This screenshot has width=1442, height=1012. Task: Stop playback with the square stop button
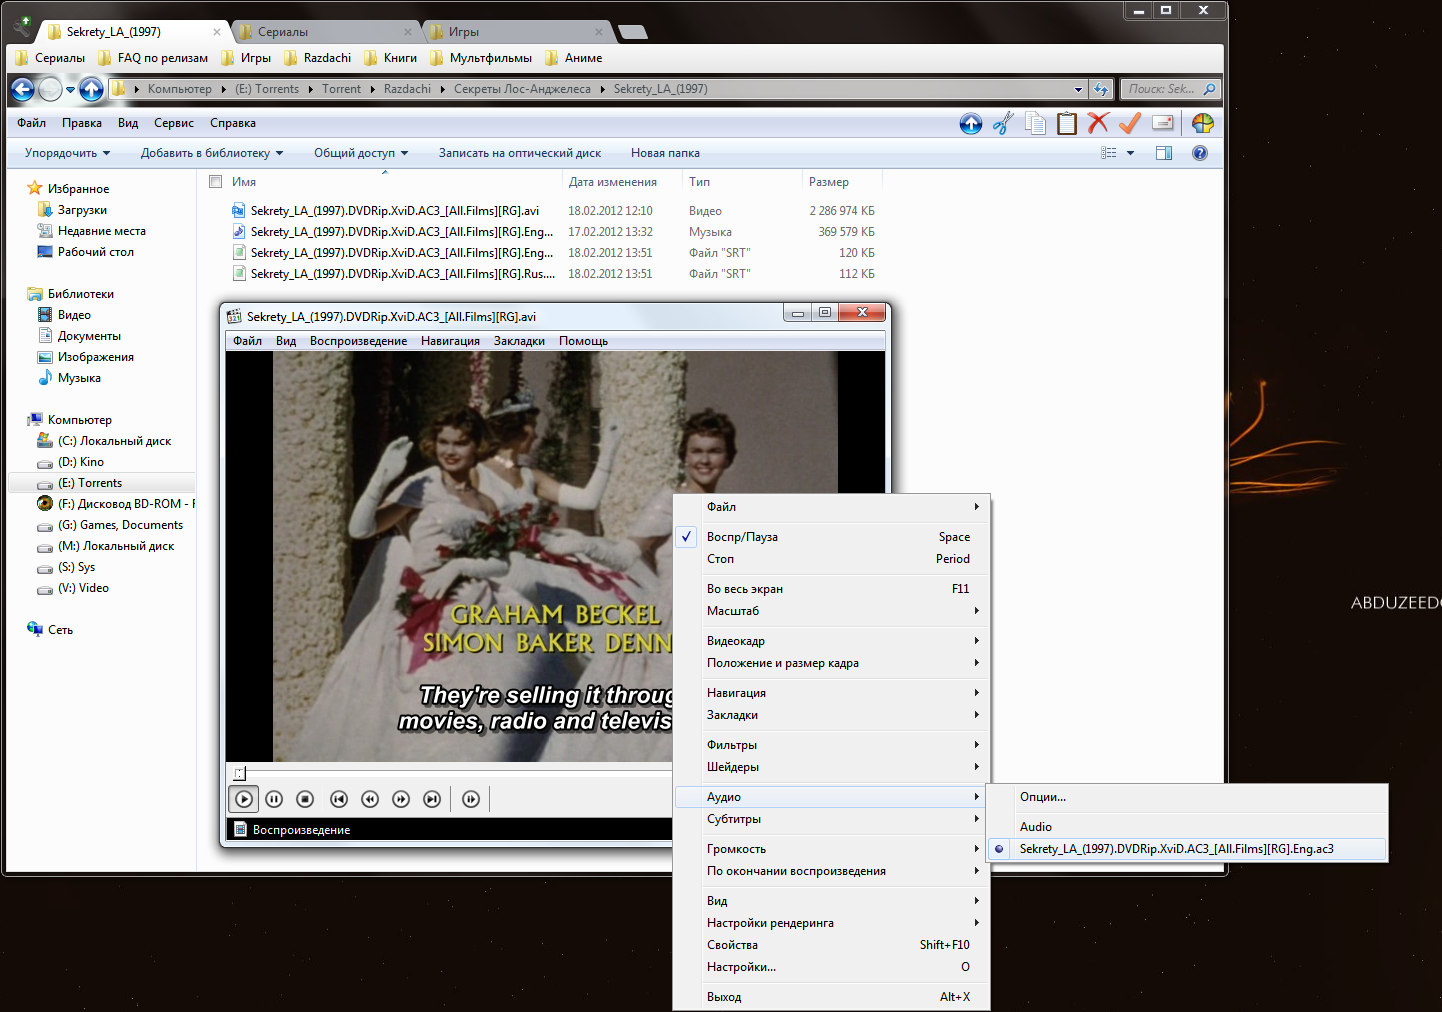coord(306,799)
